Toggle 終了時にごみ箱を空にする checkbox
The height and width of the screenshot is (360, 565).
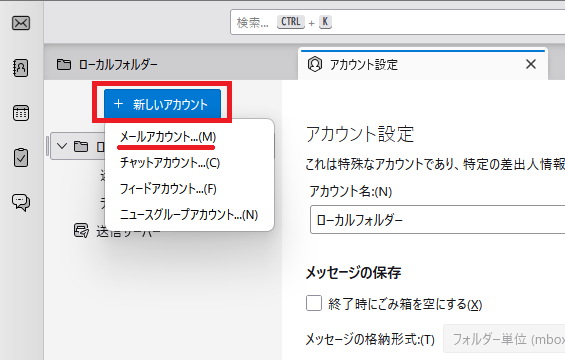click(314, 303)
